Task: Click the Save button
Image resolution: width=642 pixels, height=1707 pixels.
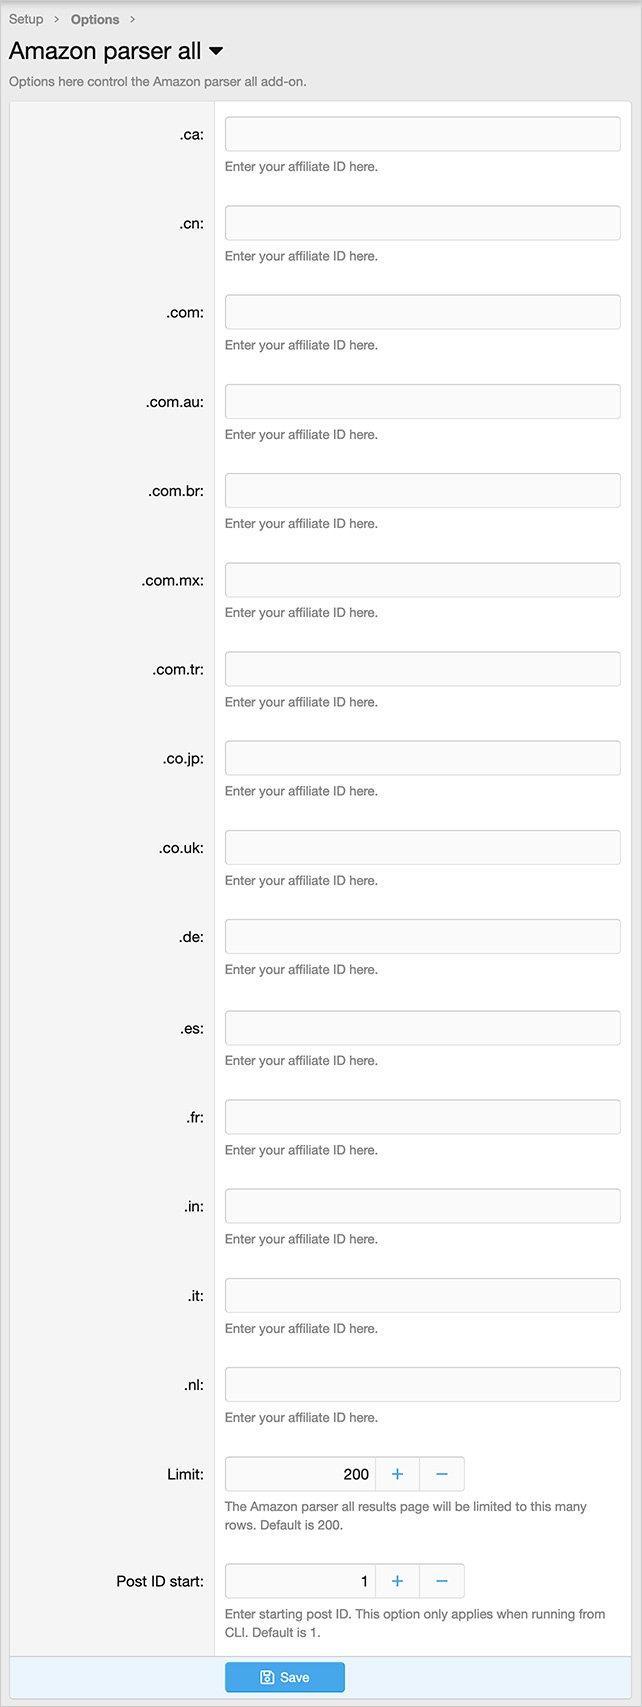Action: tap(285, 1677)
